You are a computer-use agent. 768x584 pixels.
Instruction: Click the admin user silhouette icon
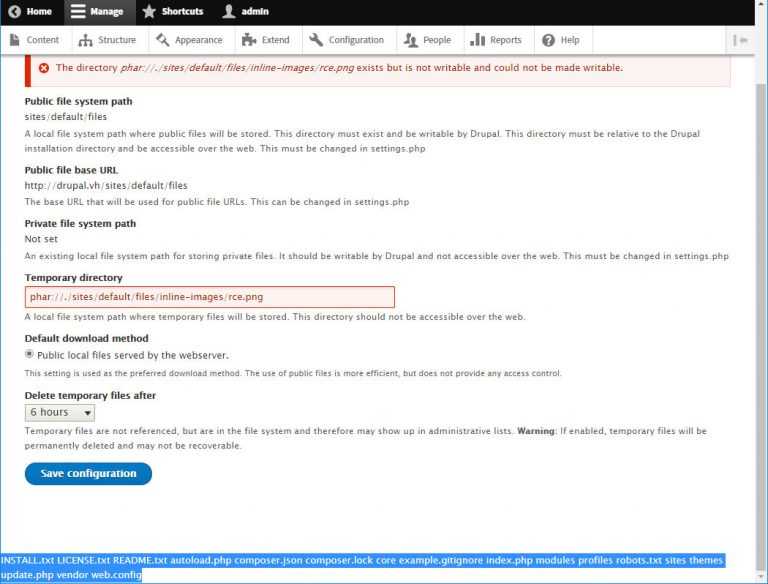[x=228, y=11]
